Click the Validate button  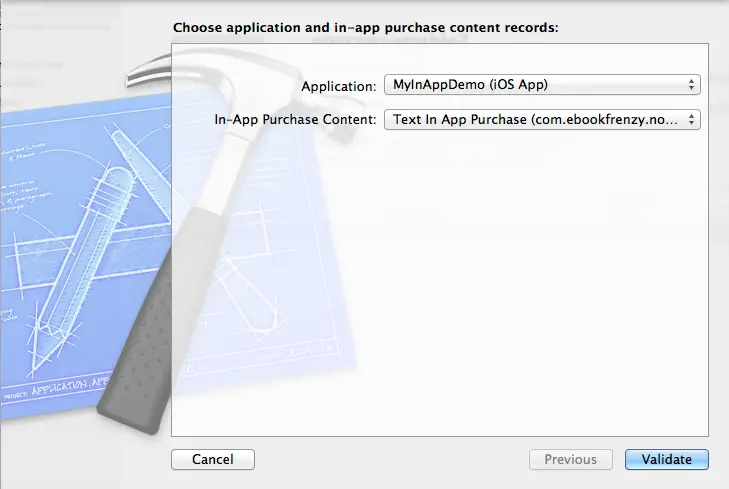point(666,459)
